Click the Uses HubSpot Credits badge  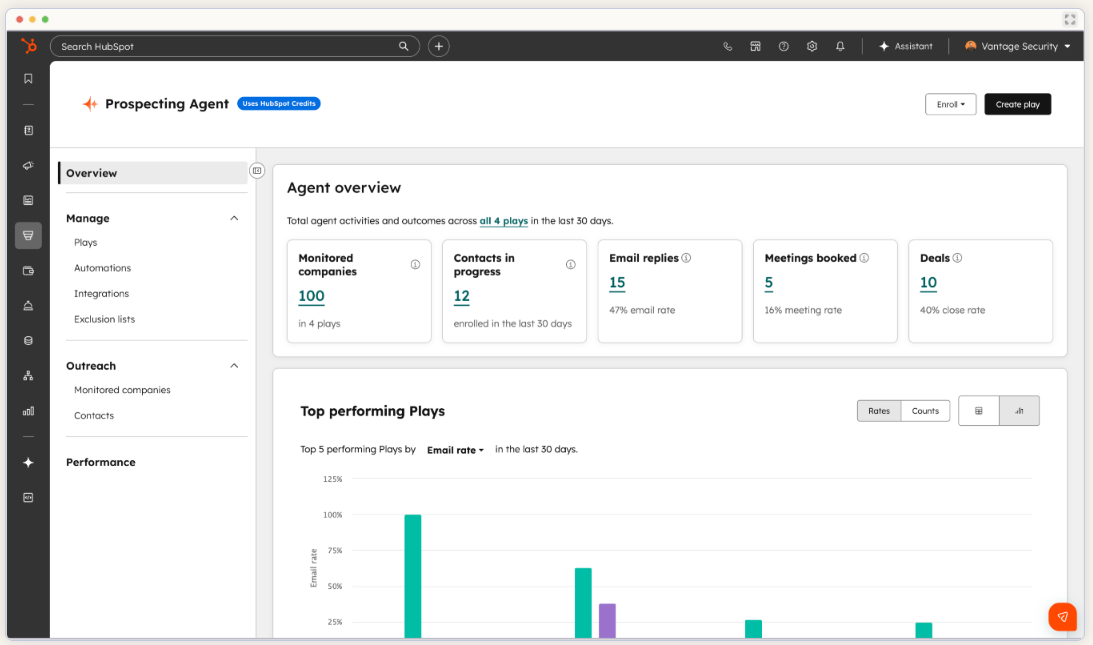pos(279,103)
